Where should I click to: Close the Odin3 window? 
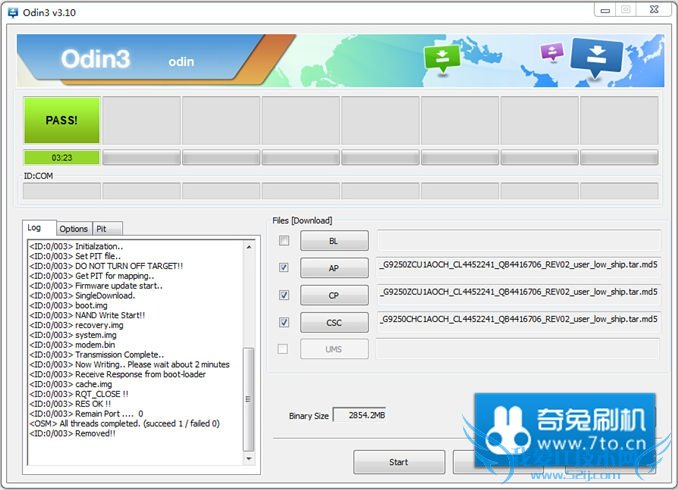point(655,10)
